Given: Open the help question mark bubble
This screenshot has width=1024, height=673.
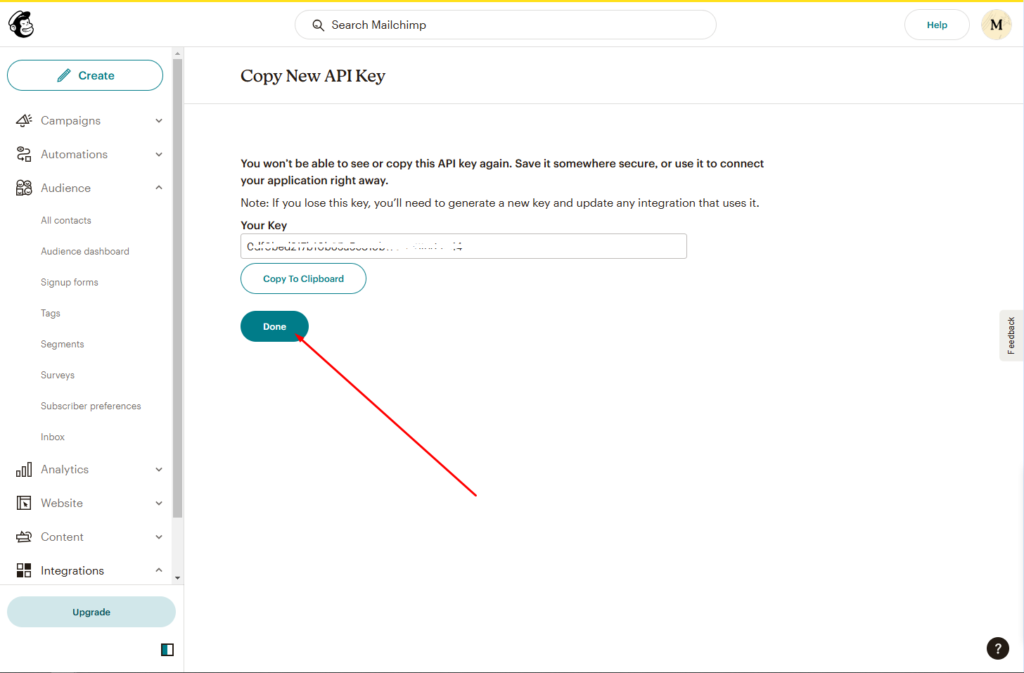Looking at the screenshot, I should (997, 648).
